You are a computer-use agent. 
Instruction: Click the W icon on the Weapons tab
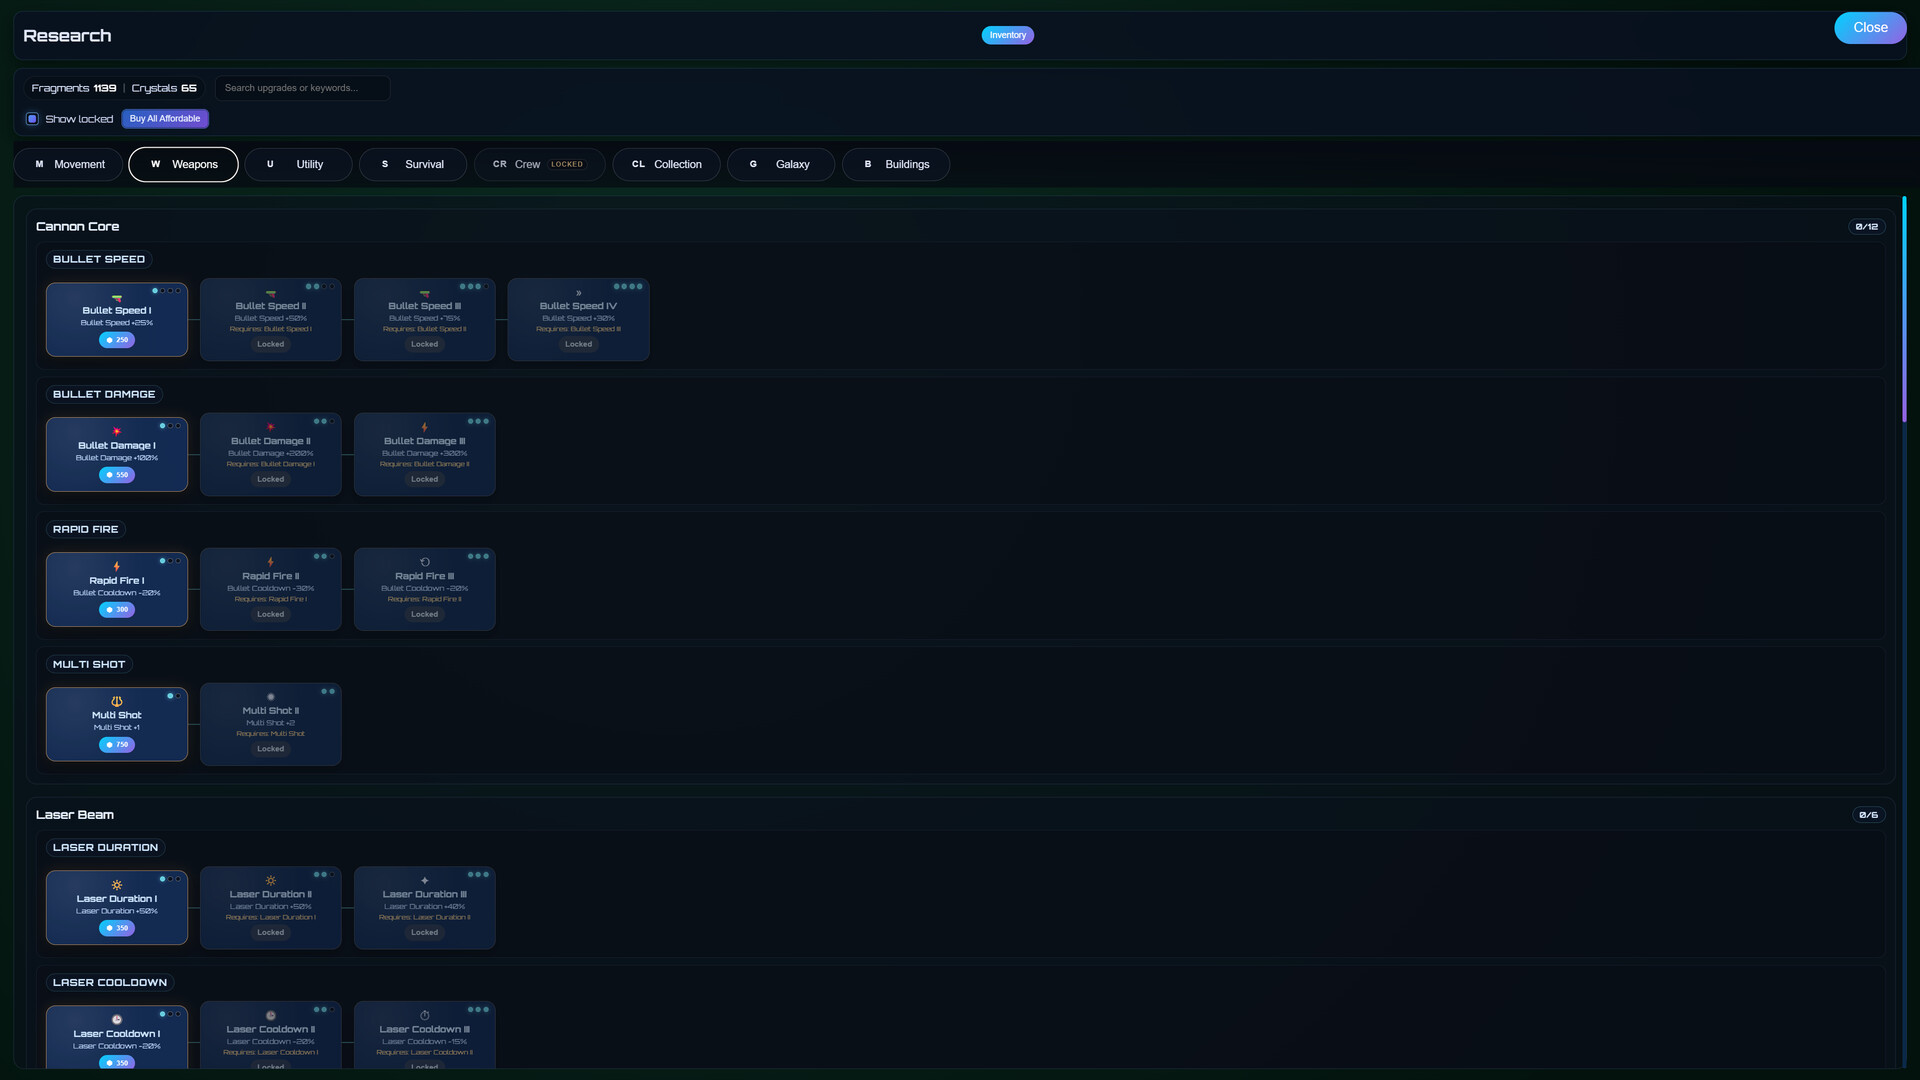tap(155, 164)
